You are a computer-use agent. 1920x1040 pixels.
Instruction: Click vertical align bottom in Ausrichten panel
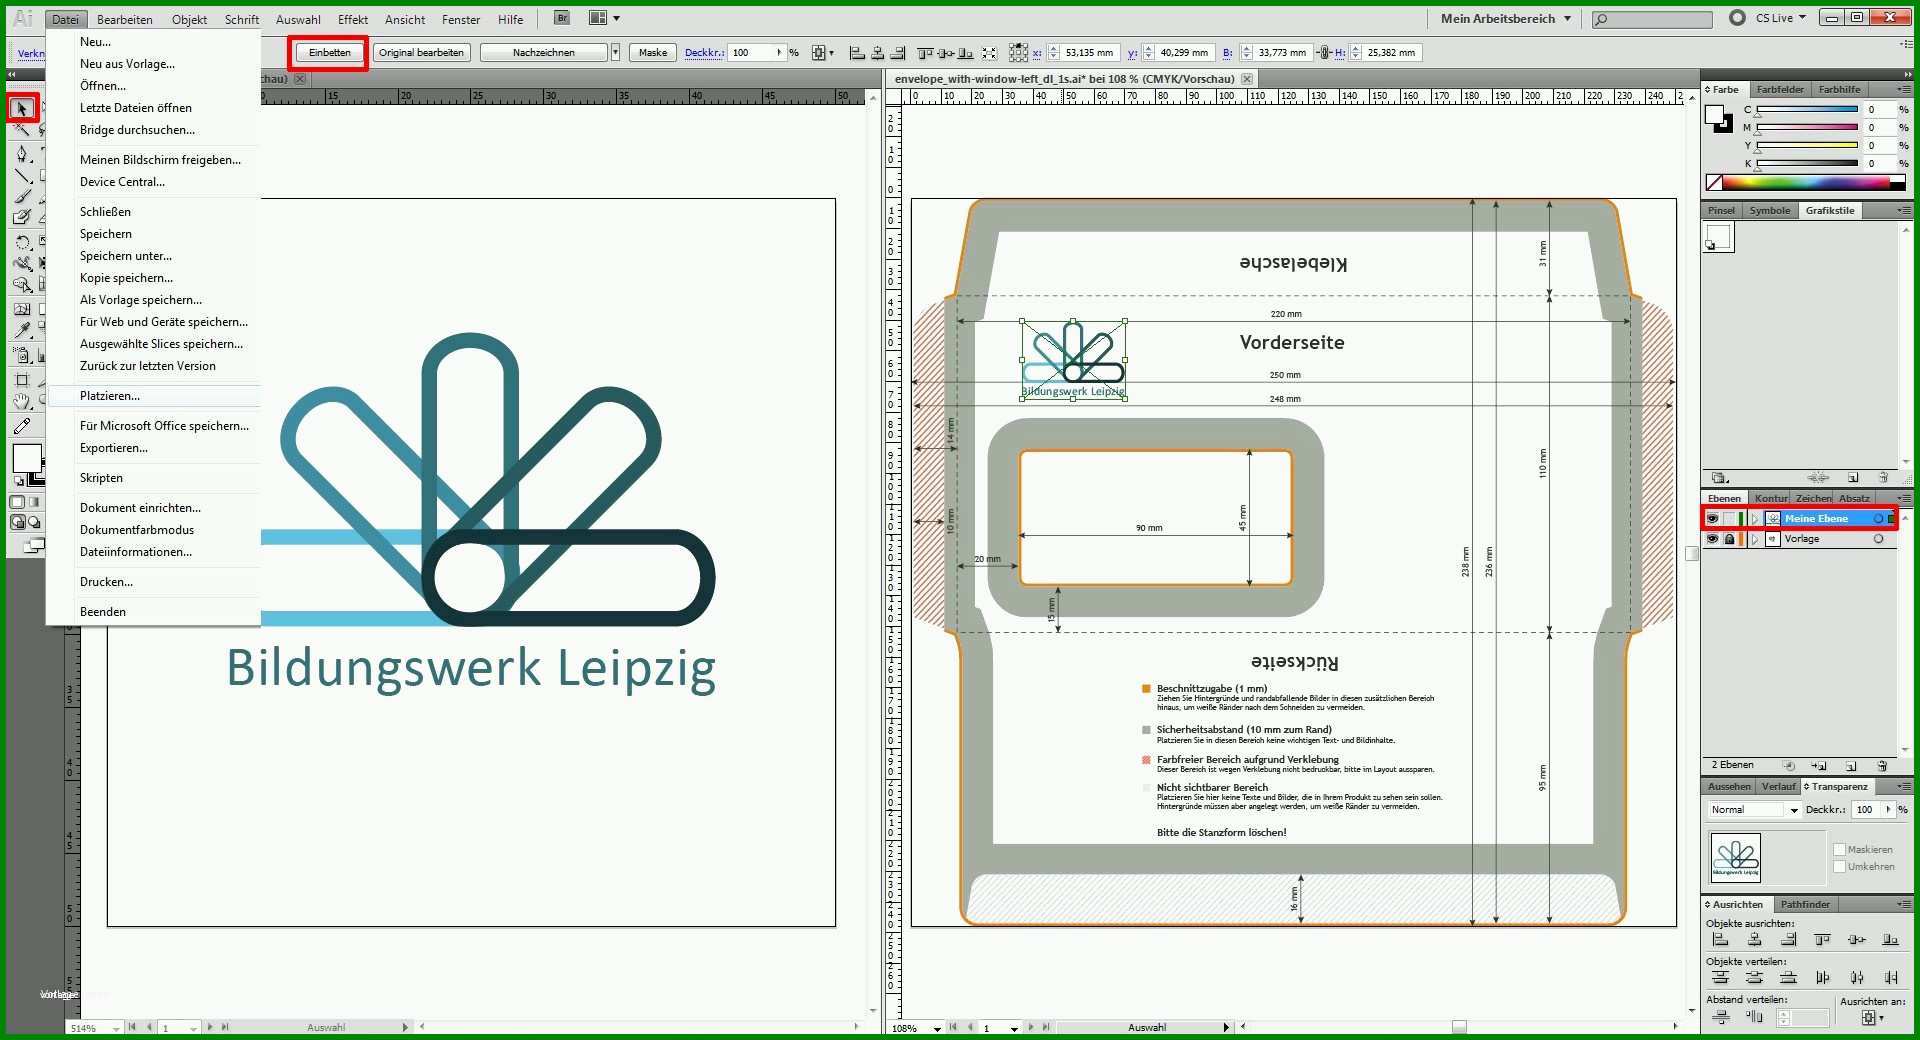(1890, 940)
